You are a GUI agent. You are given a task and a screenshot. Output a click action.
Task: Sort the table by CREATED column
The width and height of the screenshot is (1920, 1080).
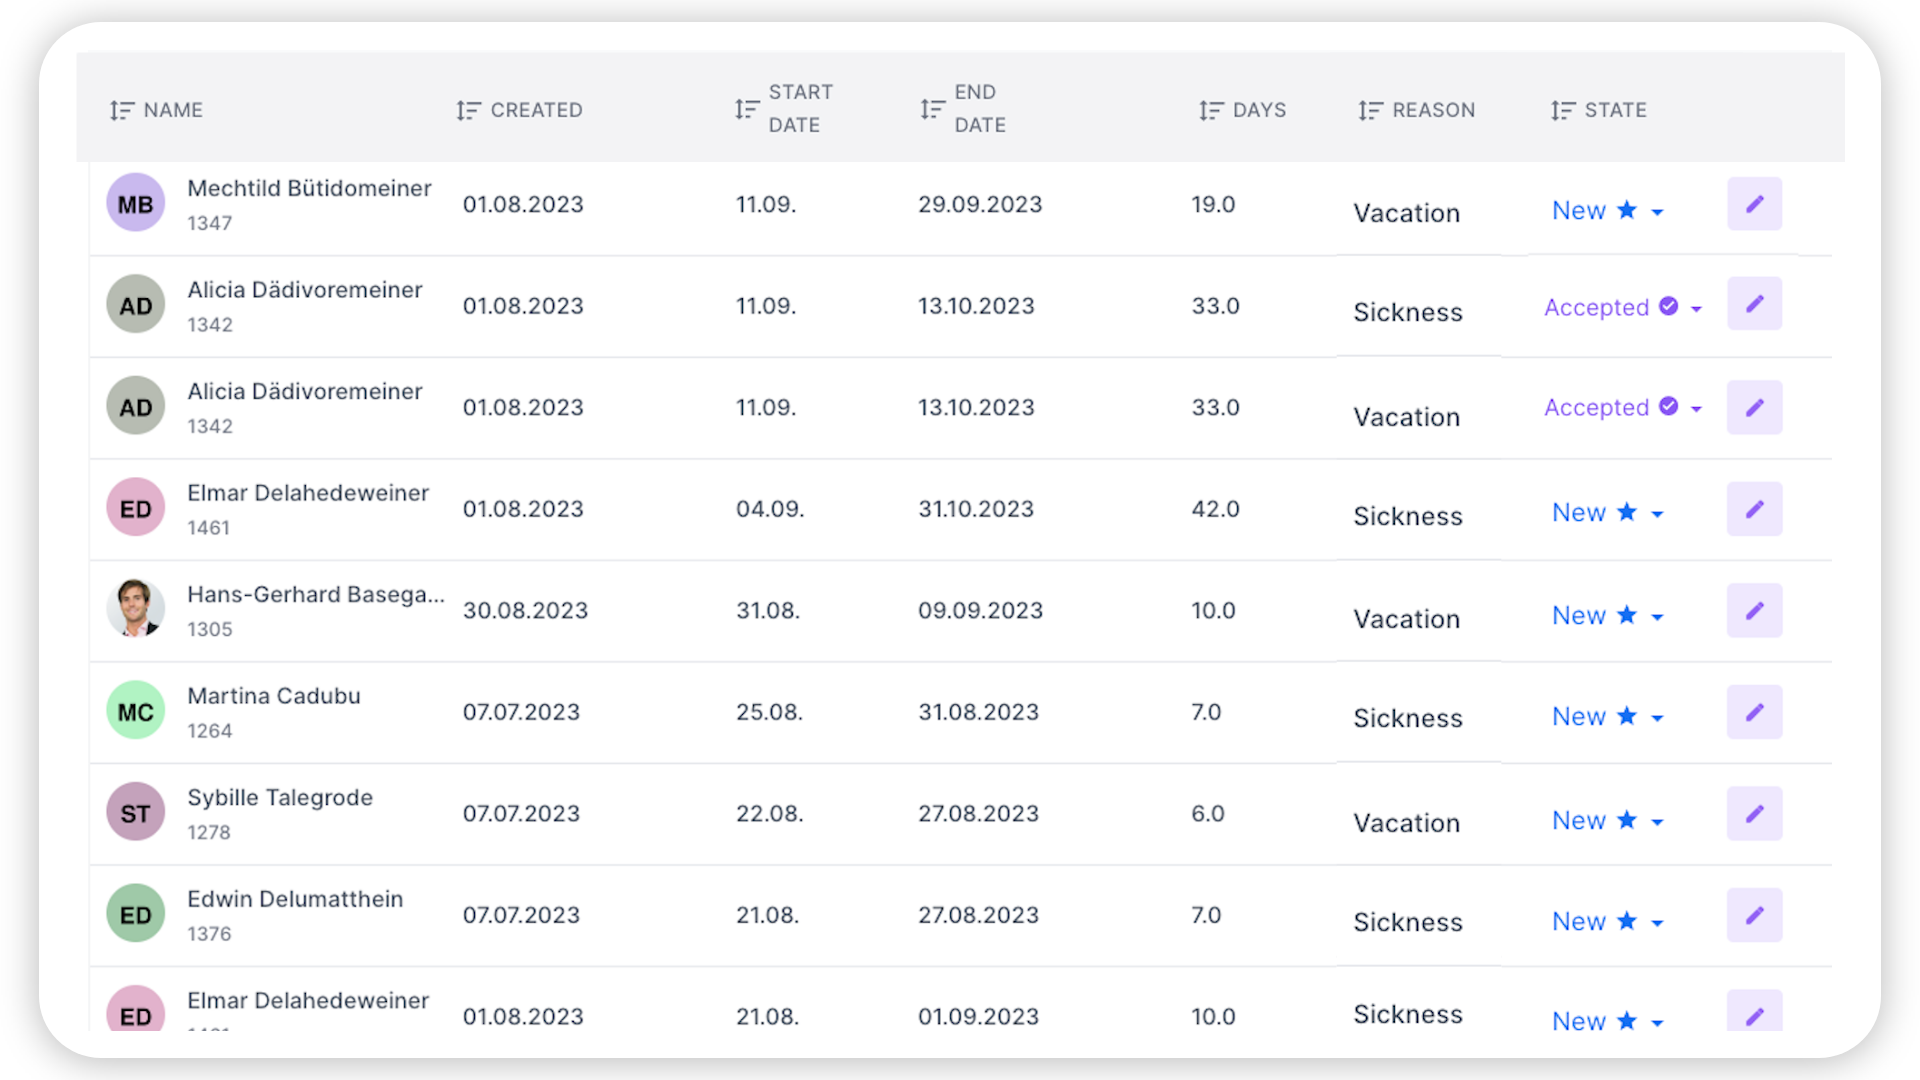519,110
